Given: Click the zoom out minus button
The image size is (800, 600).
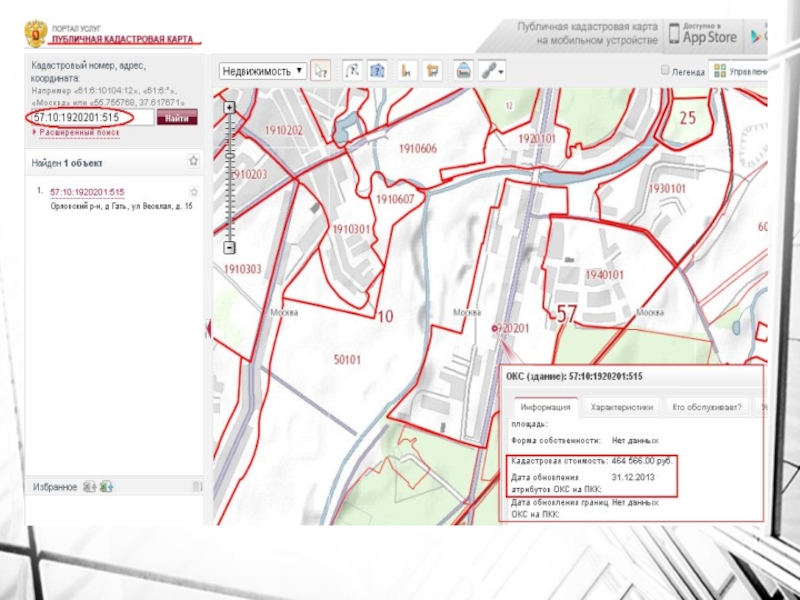Looking at the screenshot, I should pyautogui.click(x=230, y=247).
